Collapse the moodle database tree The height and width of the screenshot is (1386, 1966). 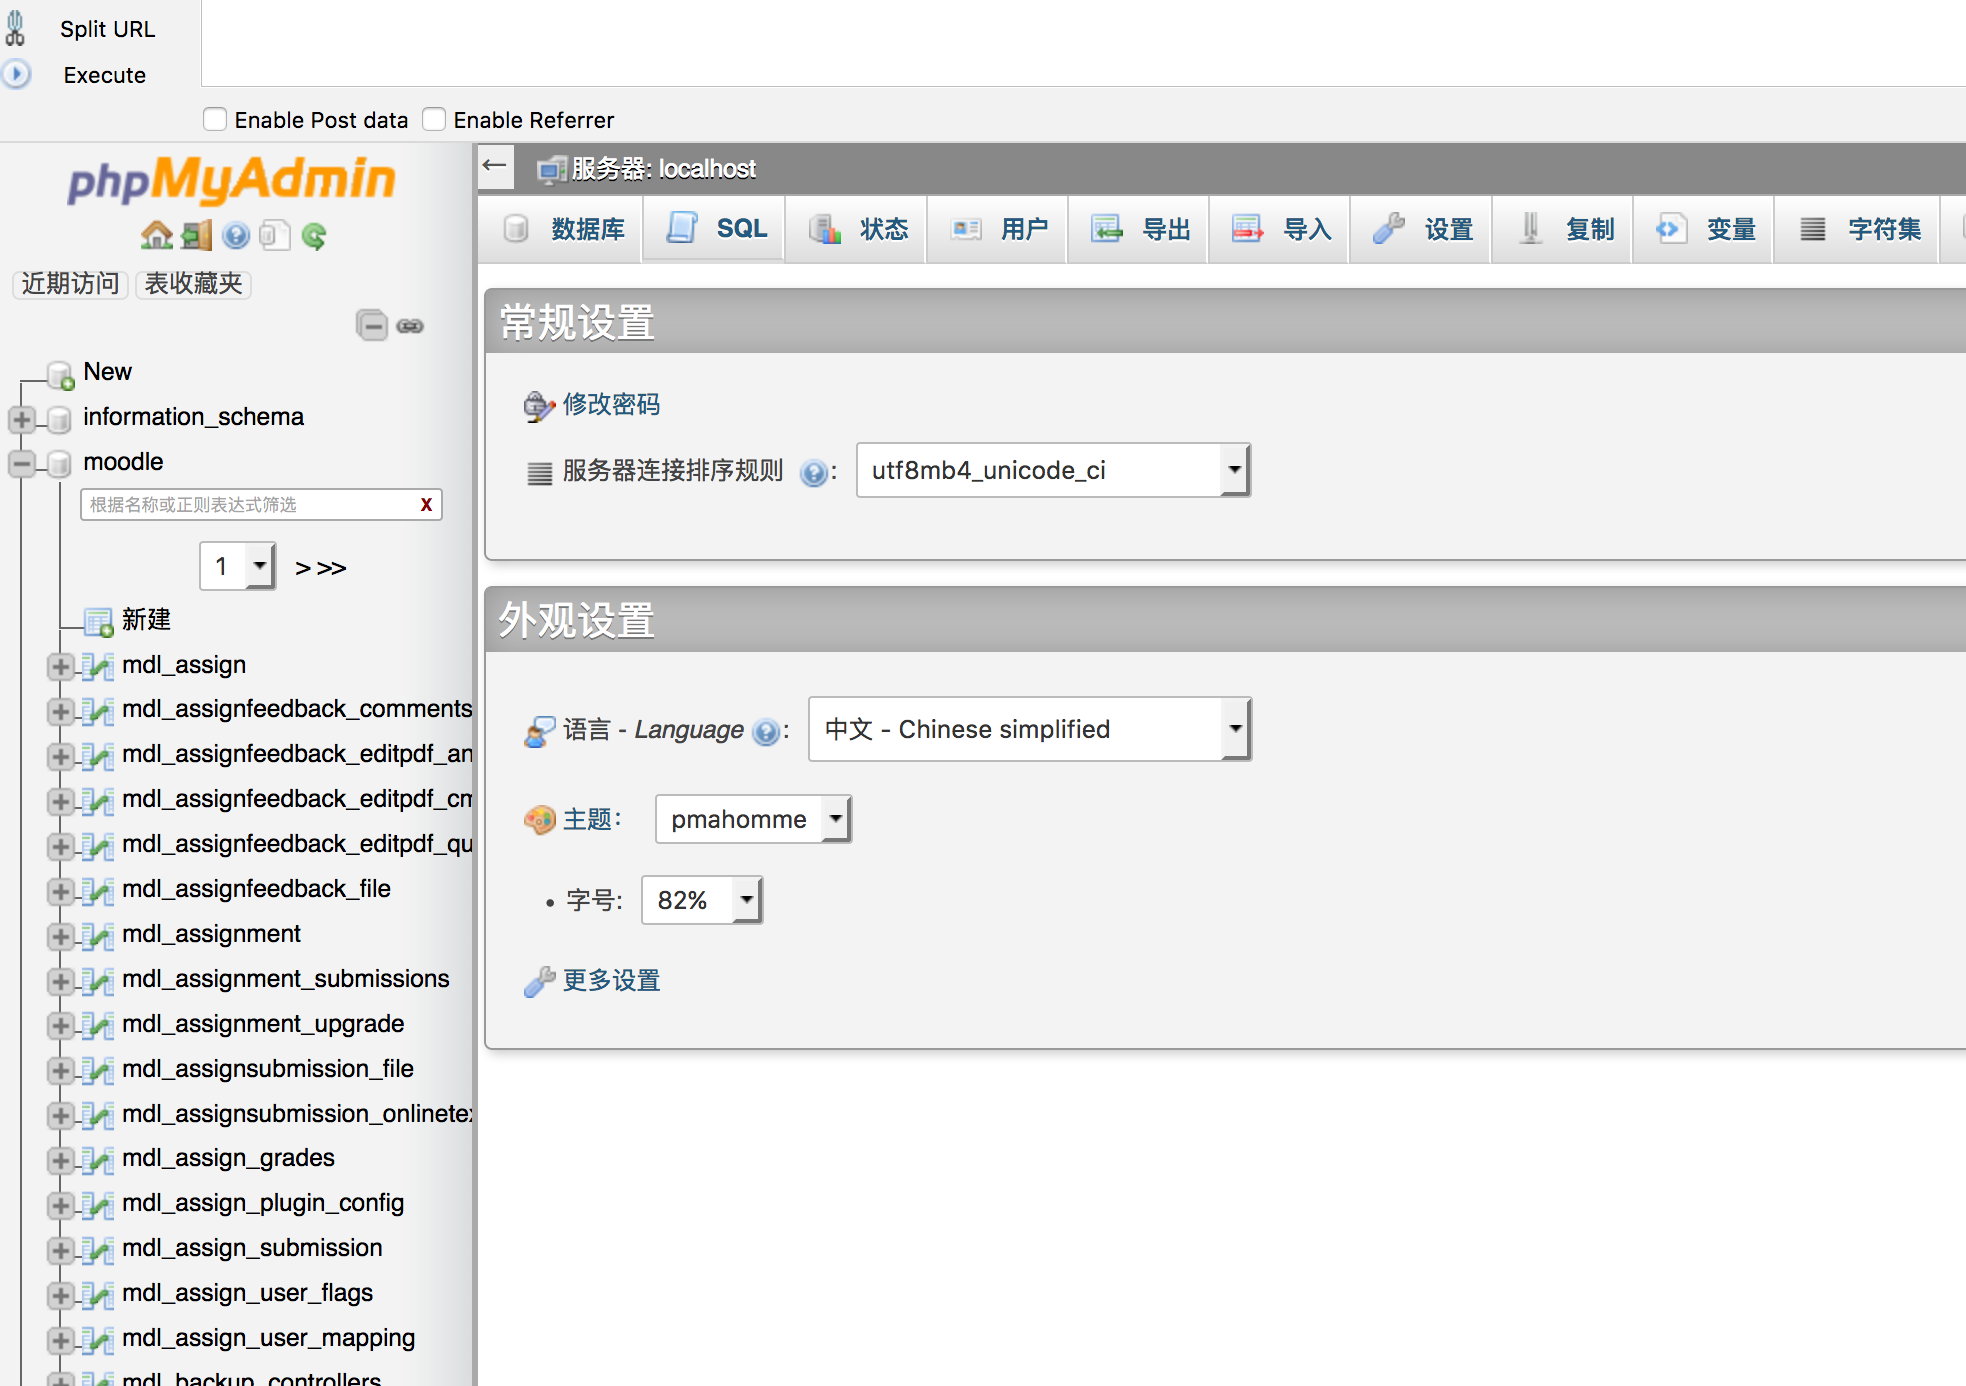[22, 464]
